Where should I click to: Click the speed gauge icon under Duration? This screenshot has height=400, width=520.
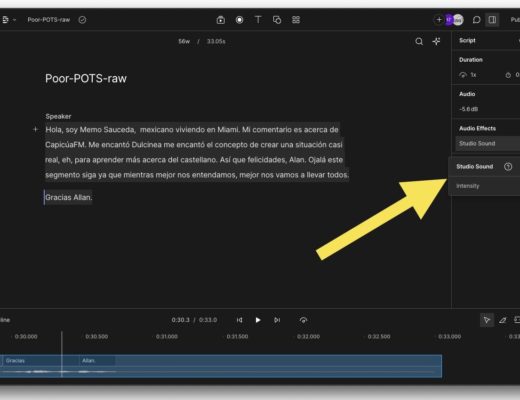(463, 75)
